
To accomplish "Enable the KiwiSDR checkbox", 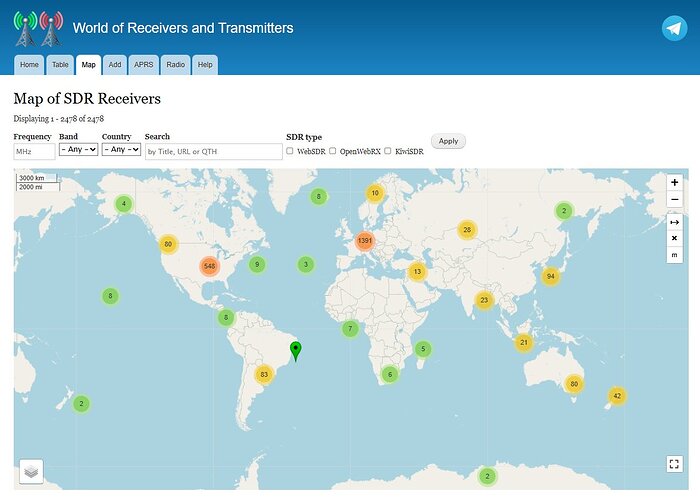I will 388,151.
